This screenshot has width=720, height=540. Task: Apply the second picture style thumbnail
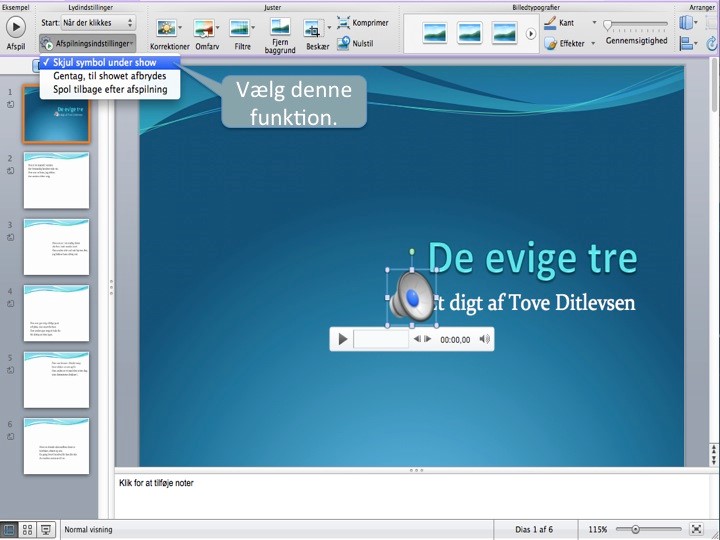[469, 33]
